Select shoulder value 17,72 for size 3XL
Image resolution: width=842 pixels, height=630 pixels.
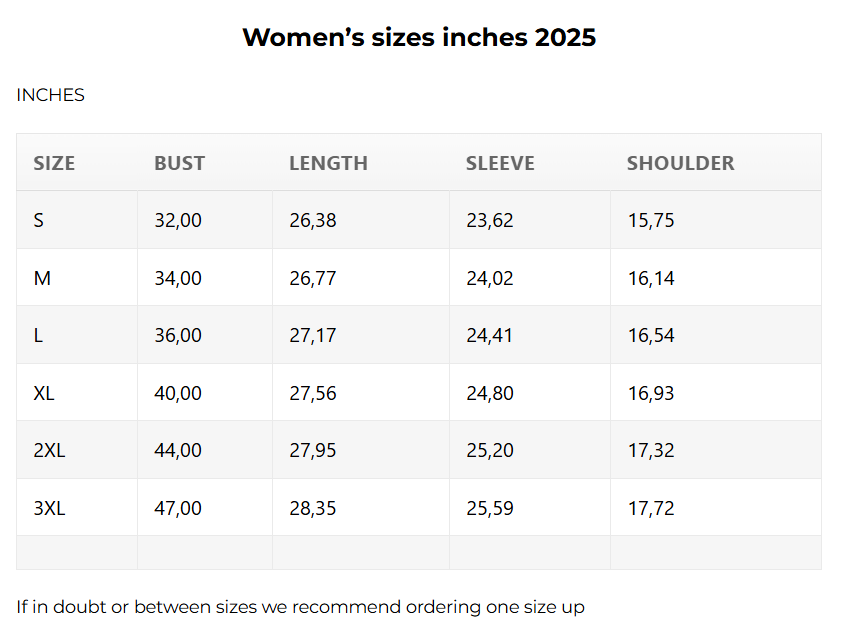651,508
